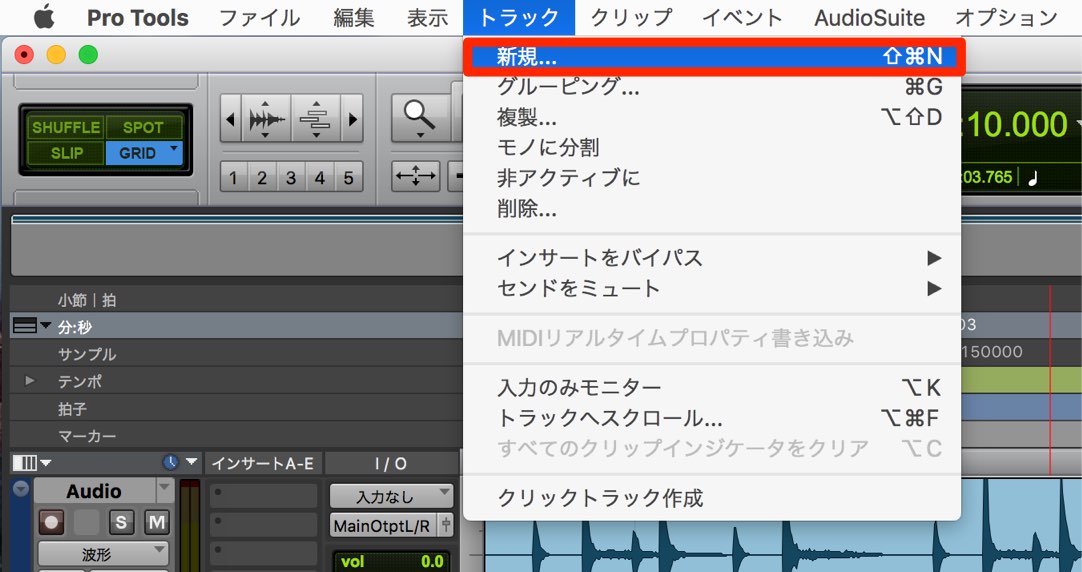Open the AudioSuite menu
This screenshot has height=572, width=1082.
click(869, 18)
